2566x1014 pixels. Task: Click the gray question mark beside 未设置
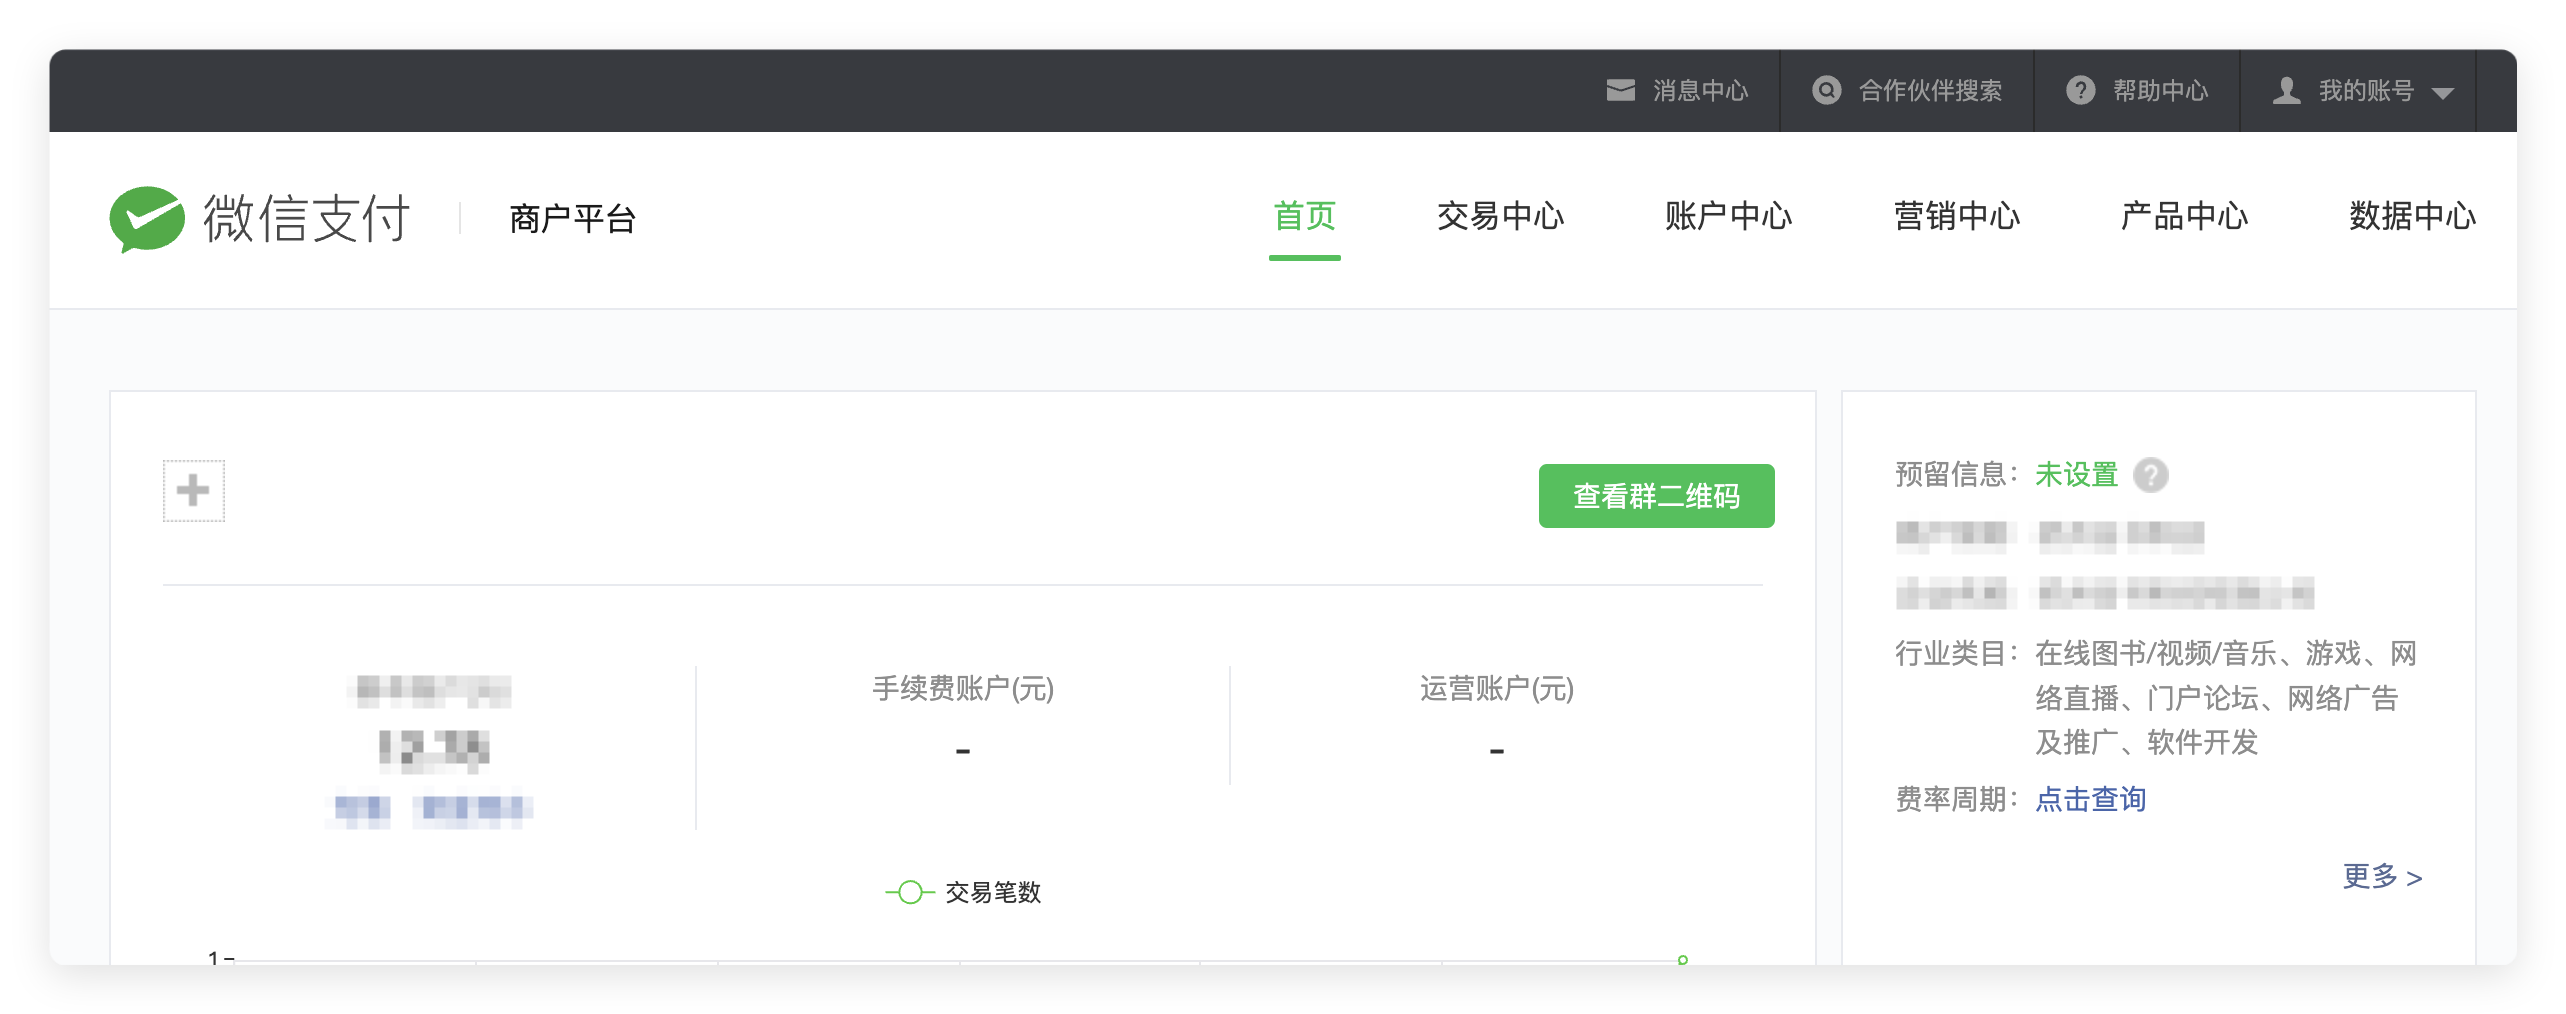point(2150,475)
